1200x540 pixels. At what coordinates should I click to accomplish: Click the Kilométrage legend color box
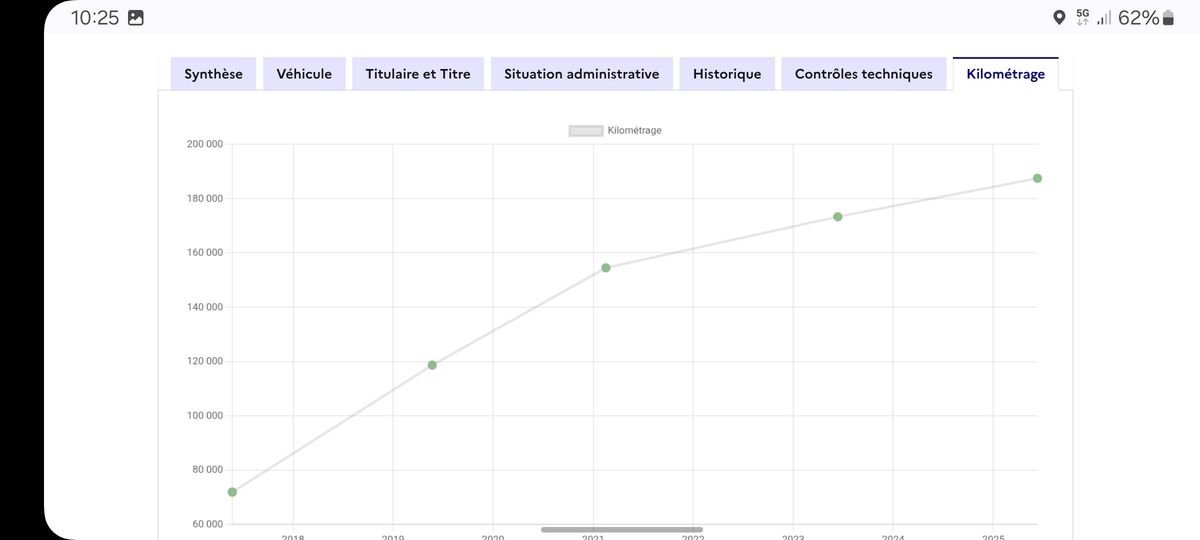tap(585, 131)
